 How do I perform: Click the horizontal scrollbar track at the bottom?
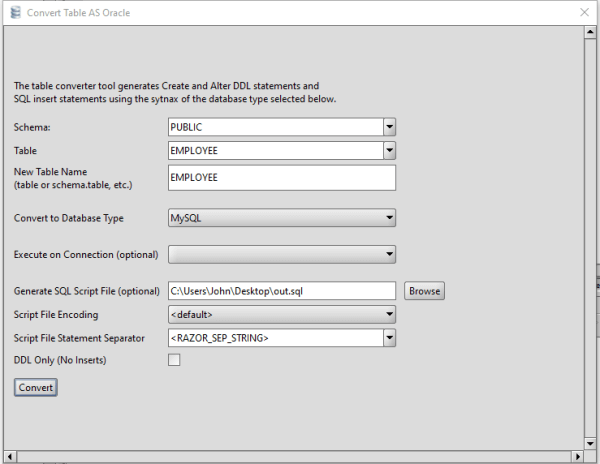pos(300,457)
